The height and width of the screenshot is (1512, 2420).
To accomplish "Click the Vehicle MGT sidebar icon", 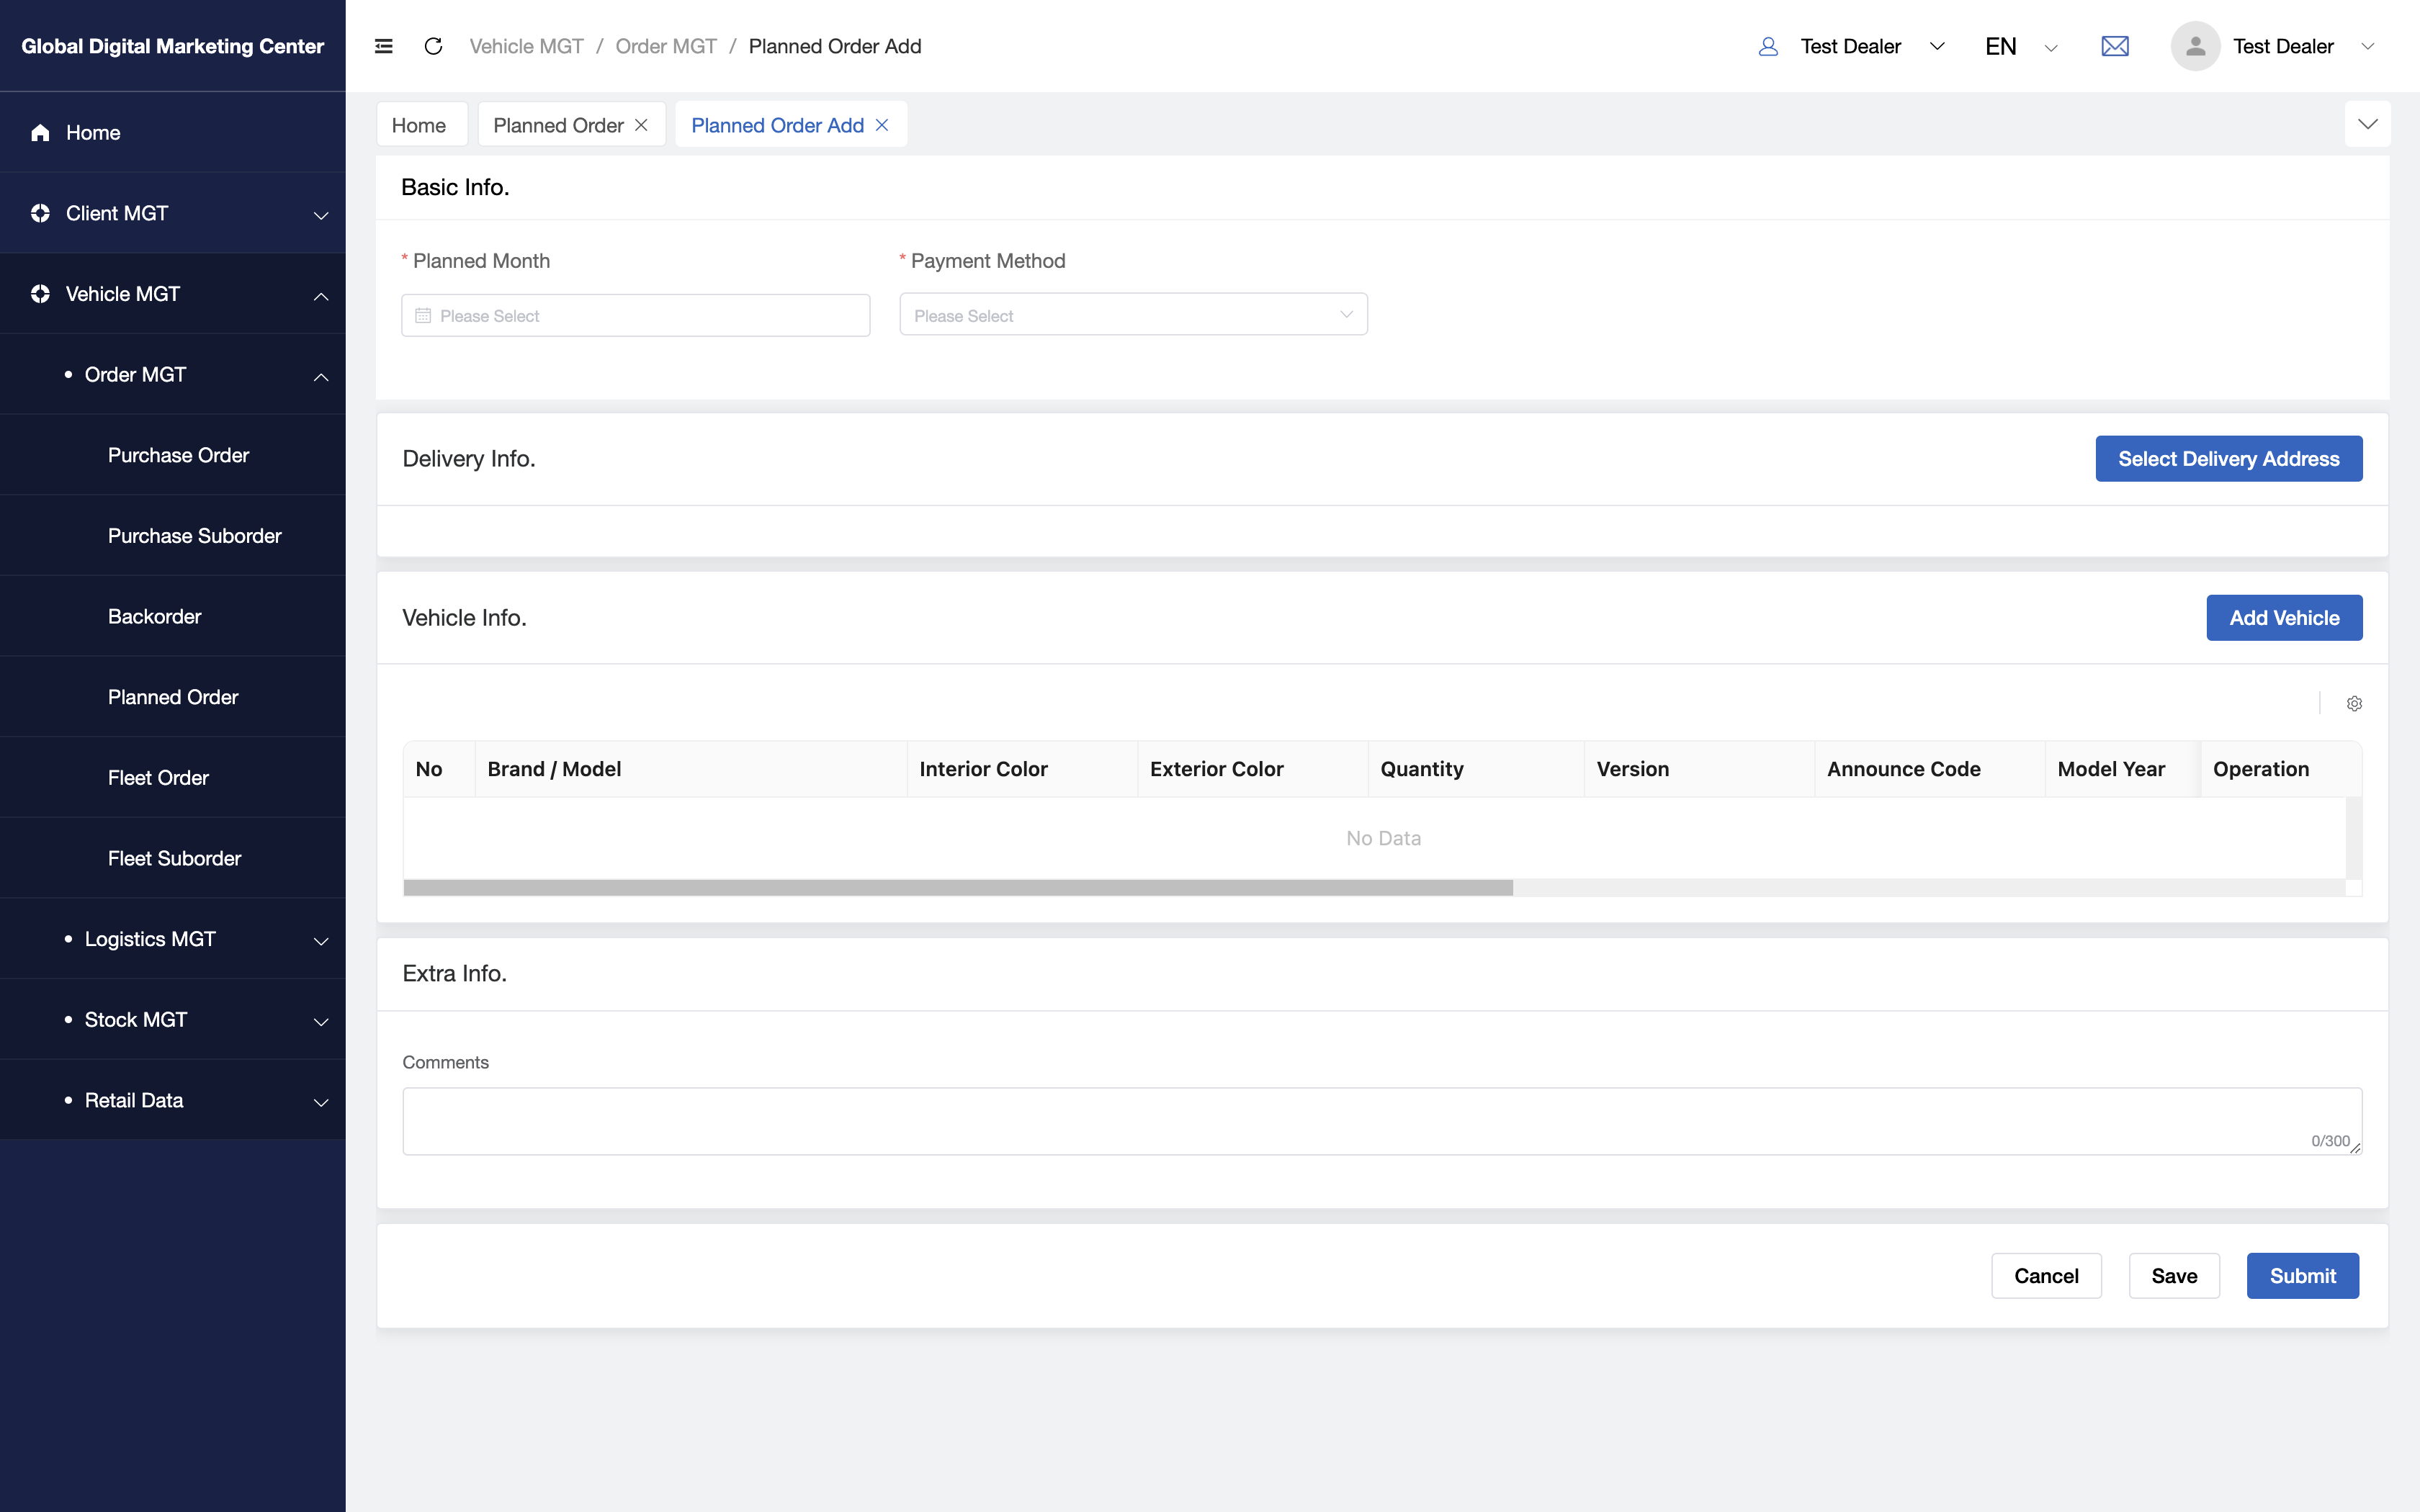I will click(x=40, y=294).
